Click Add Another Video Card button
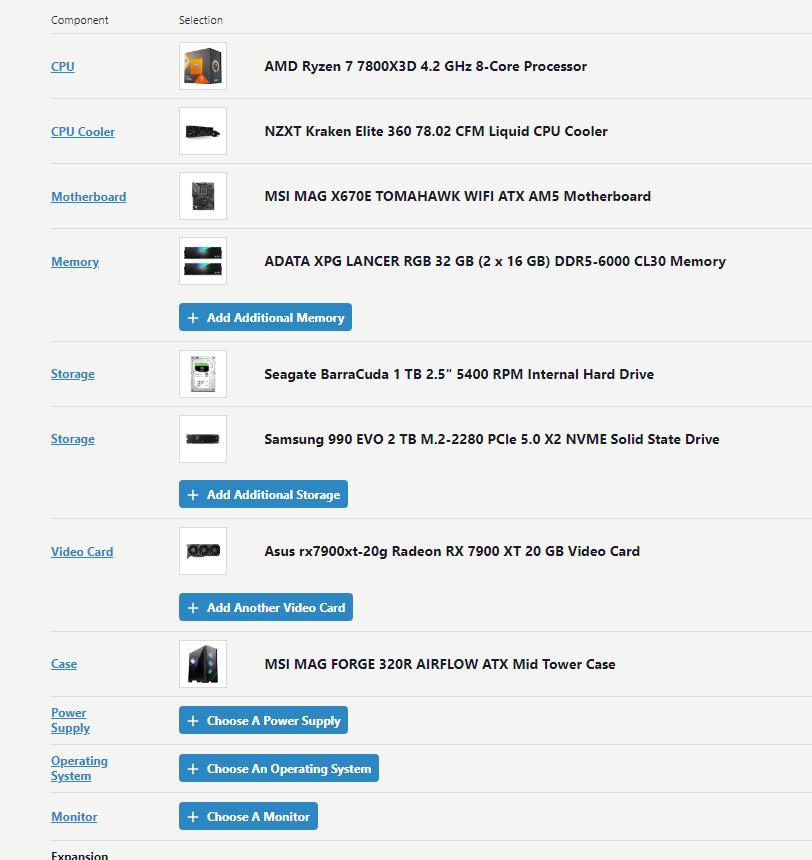812x860 pixels. coord(266,607)
